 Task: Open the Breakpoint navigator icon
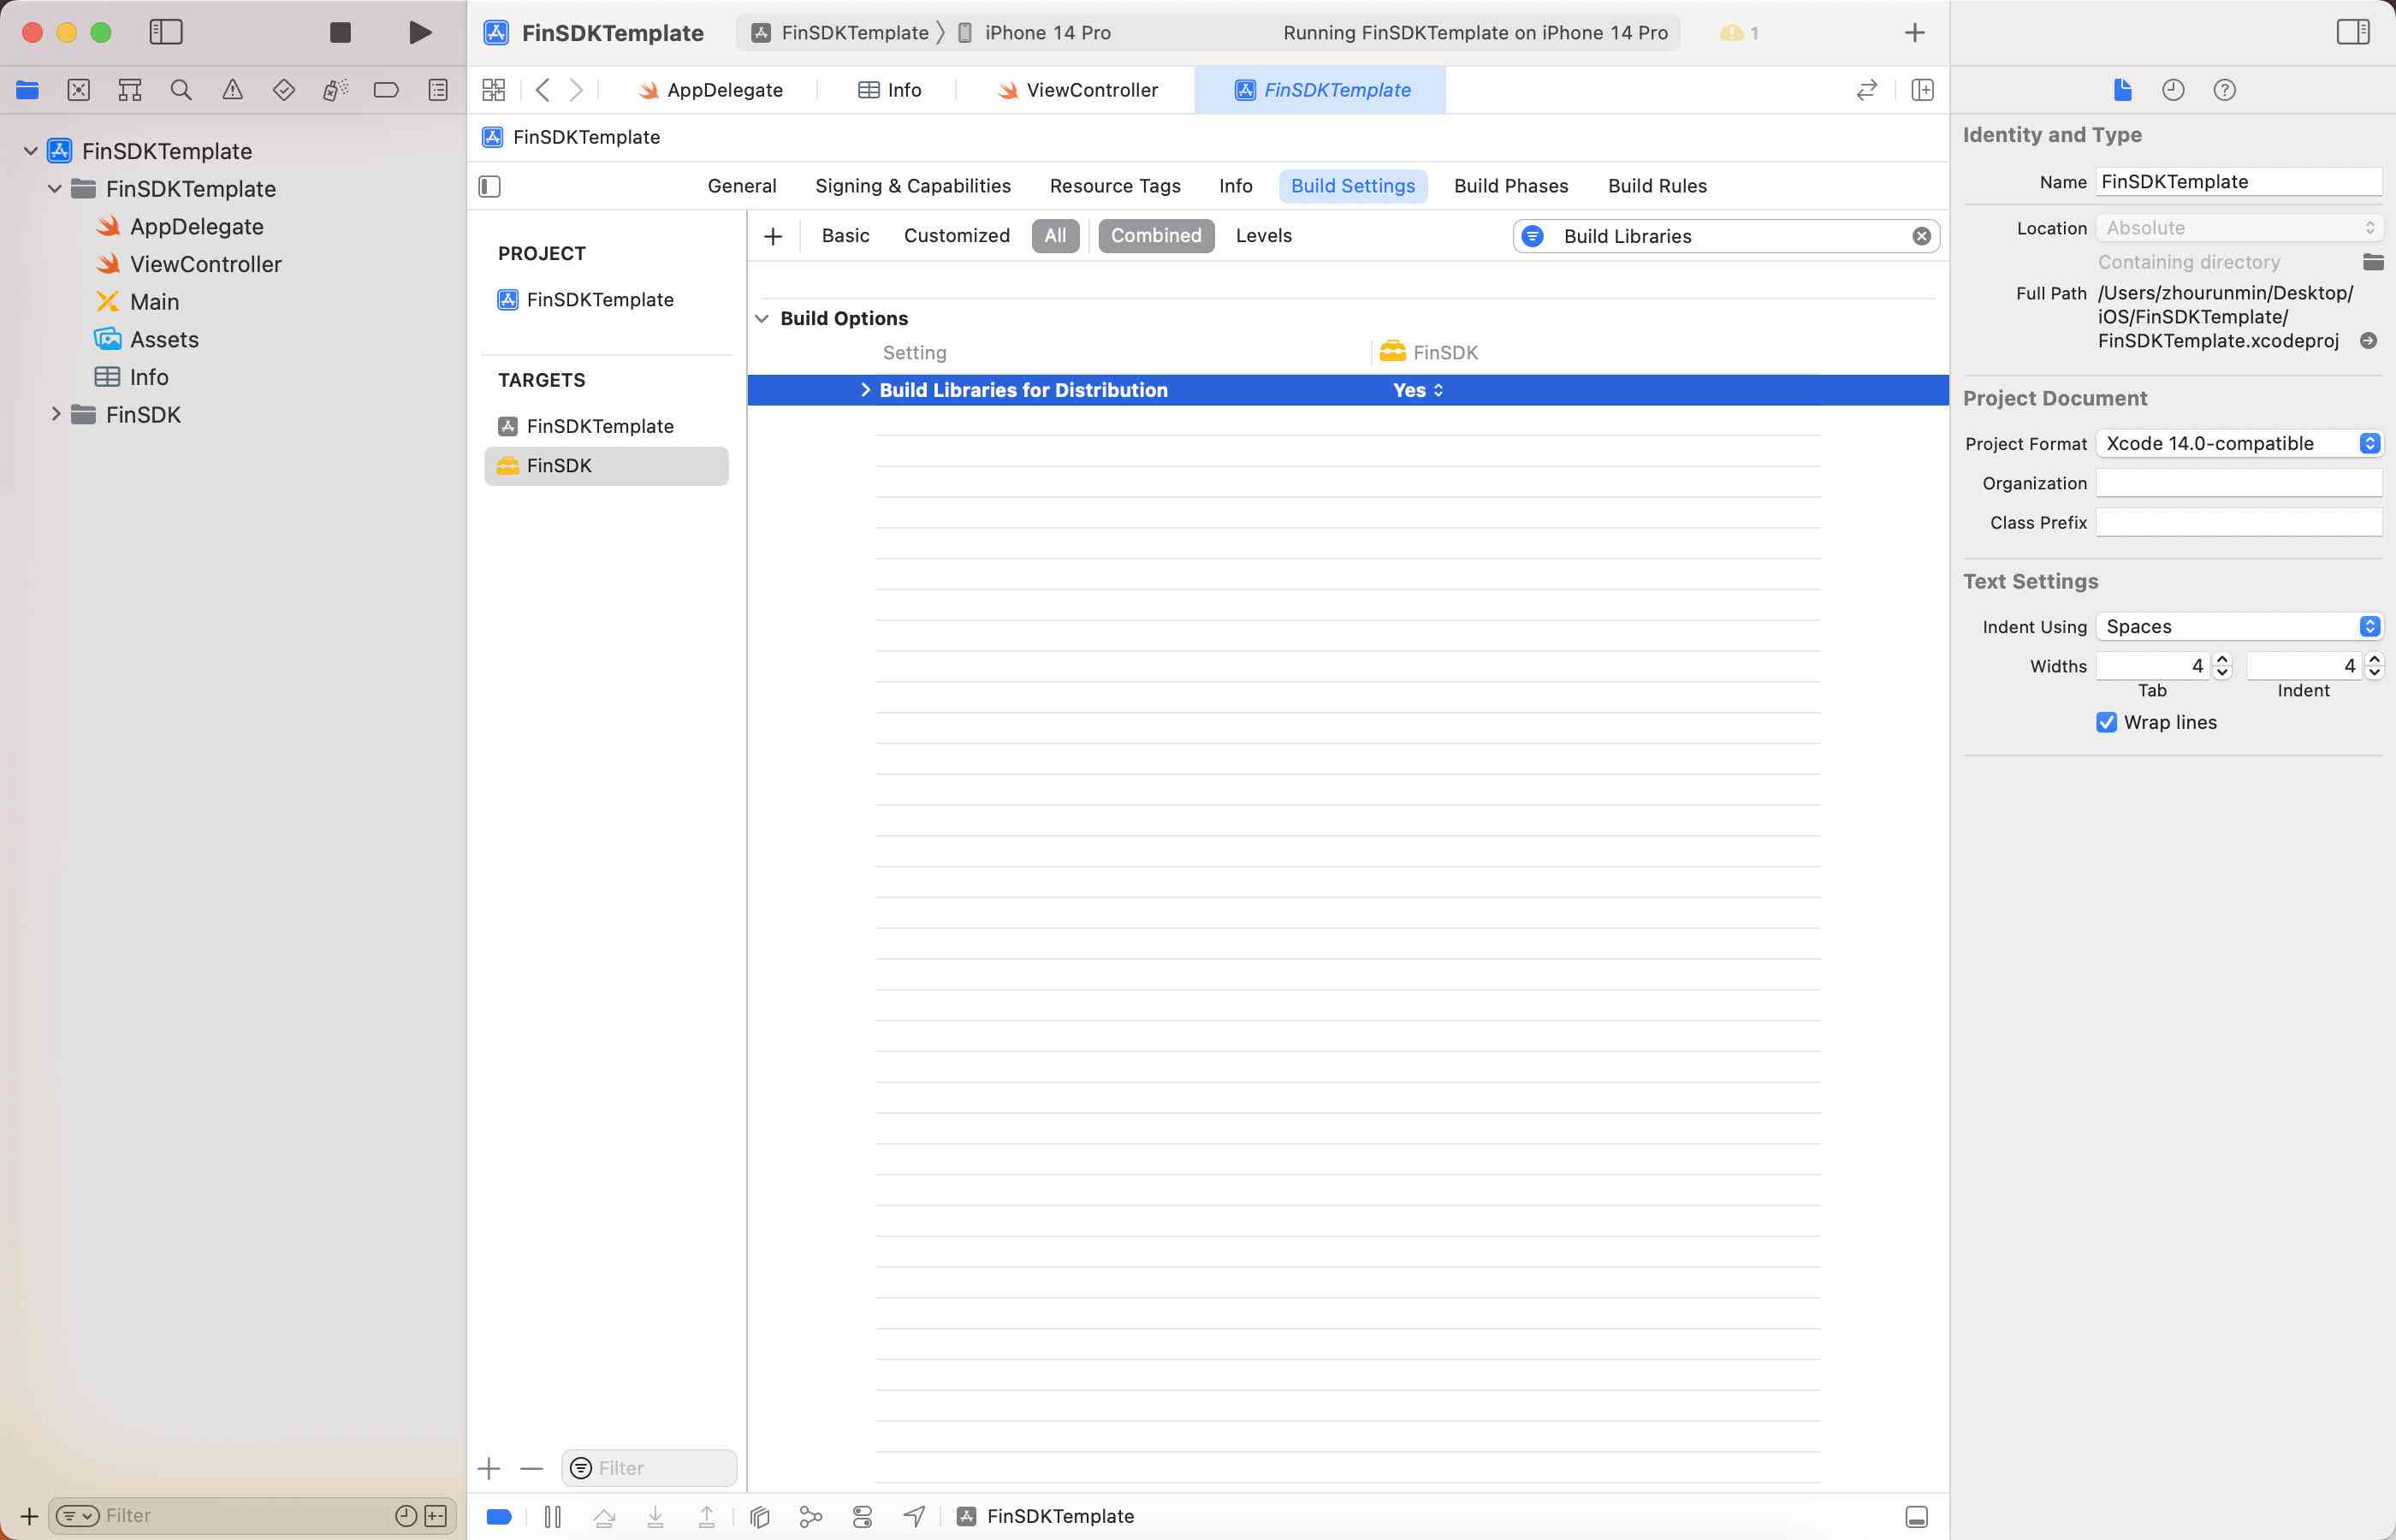(x=386, y=90)
